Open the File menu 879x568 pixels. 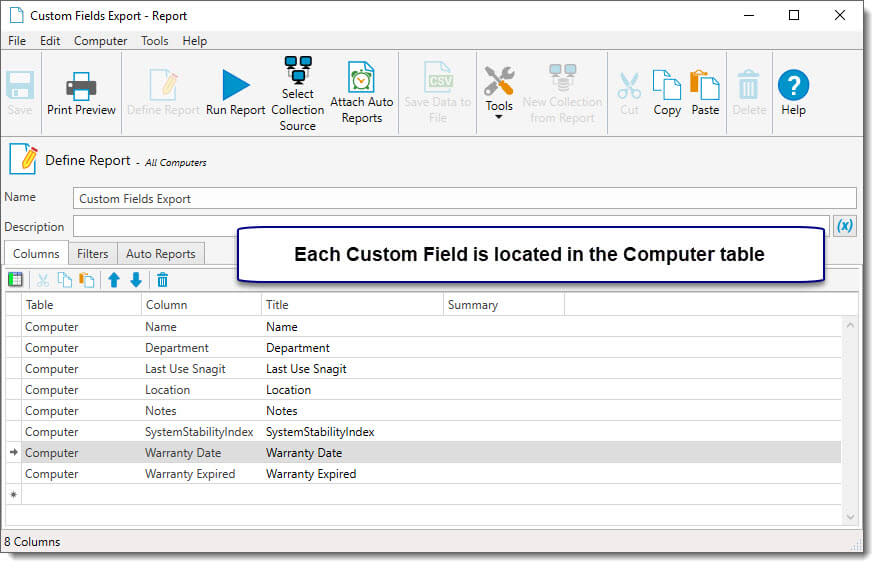[x=17, y=41]
